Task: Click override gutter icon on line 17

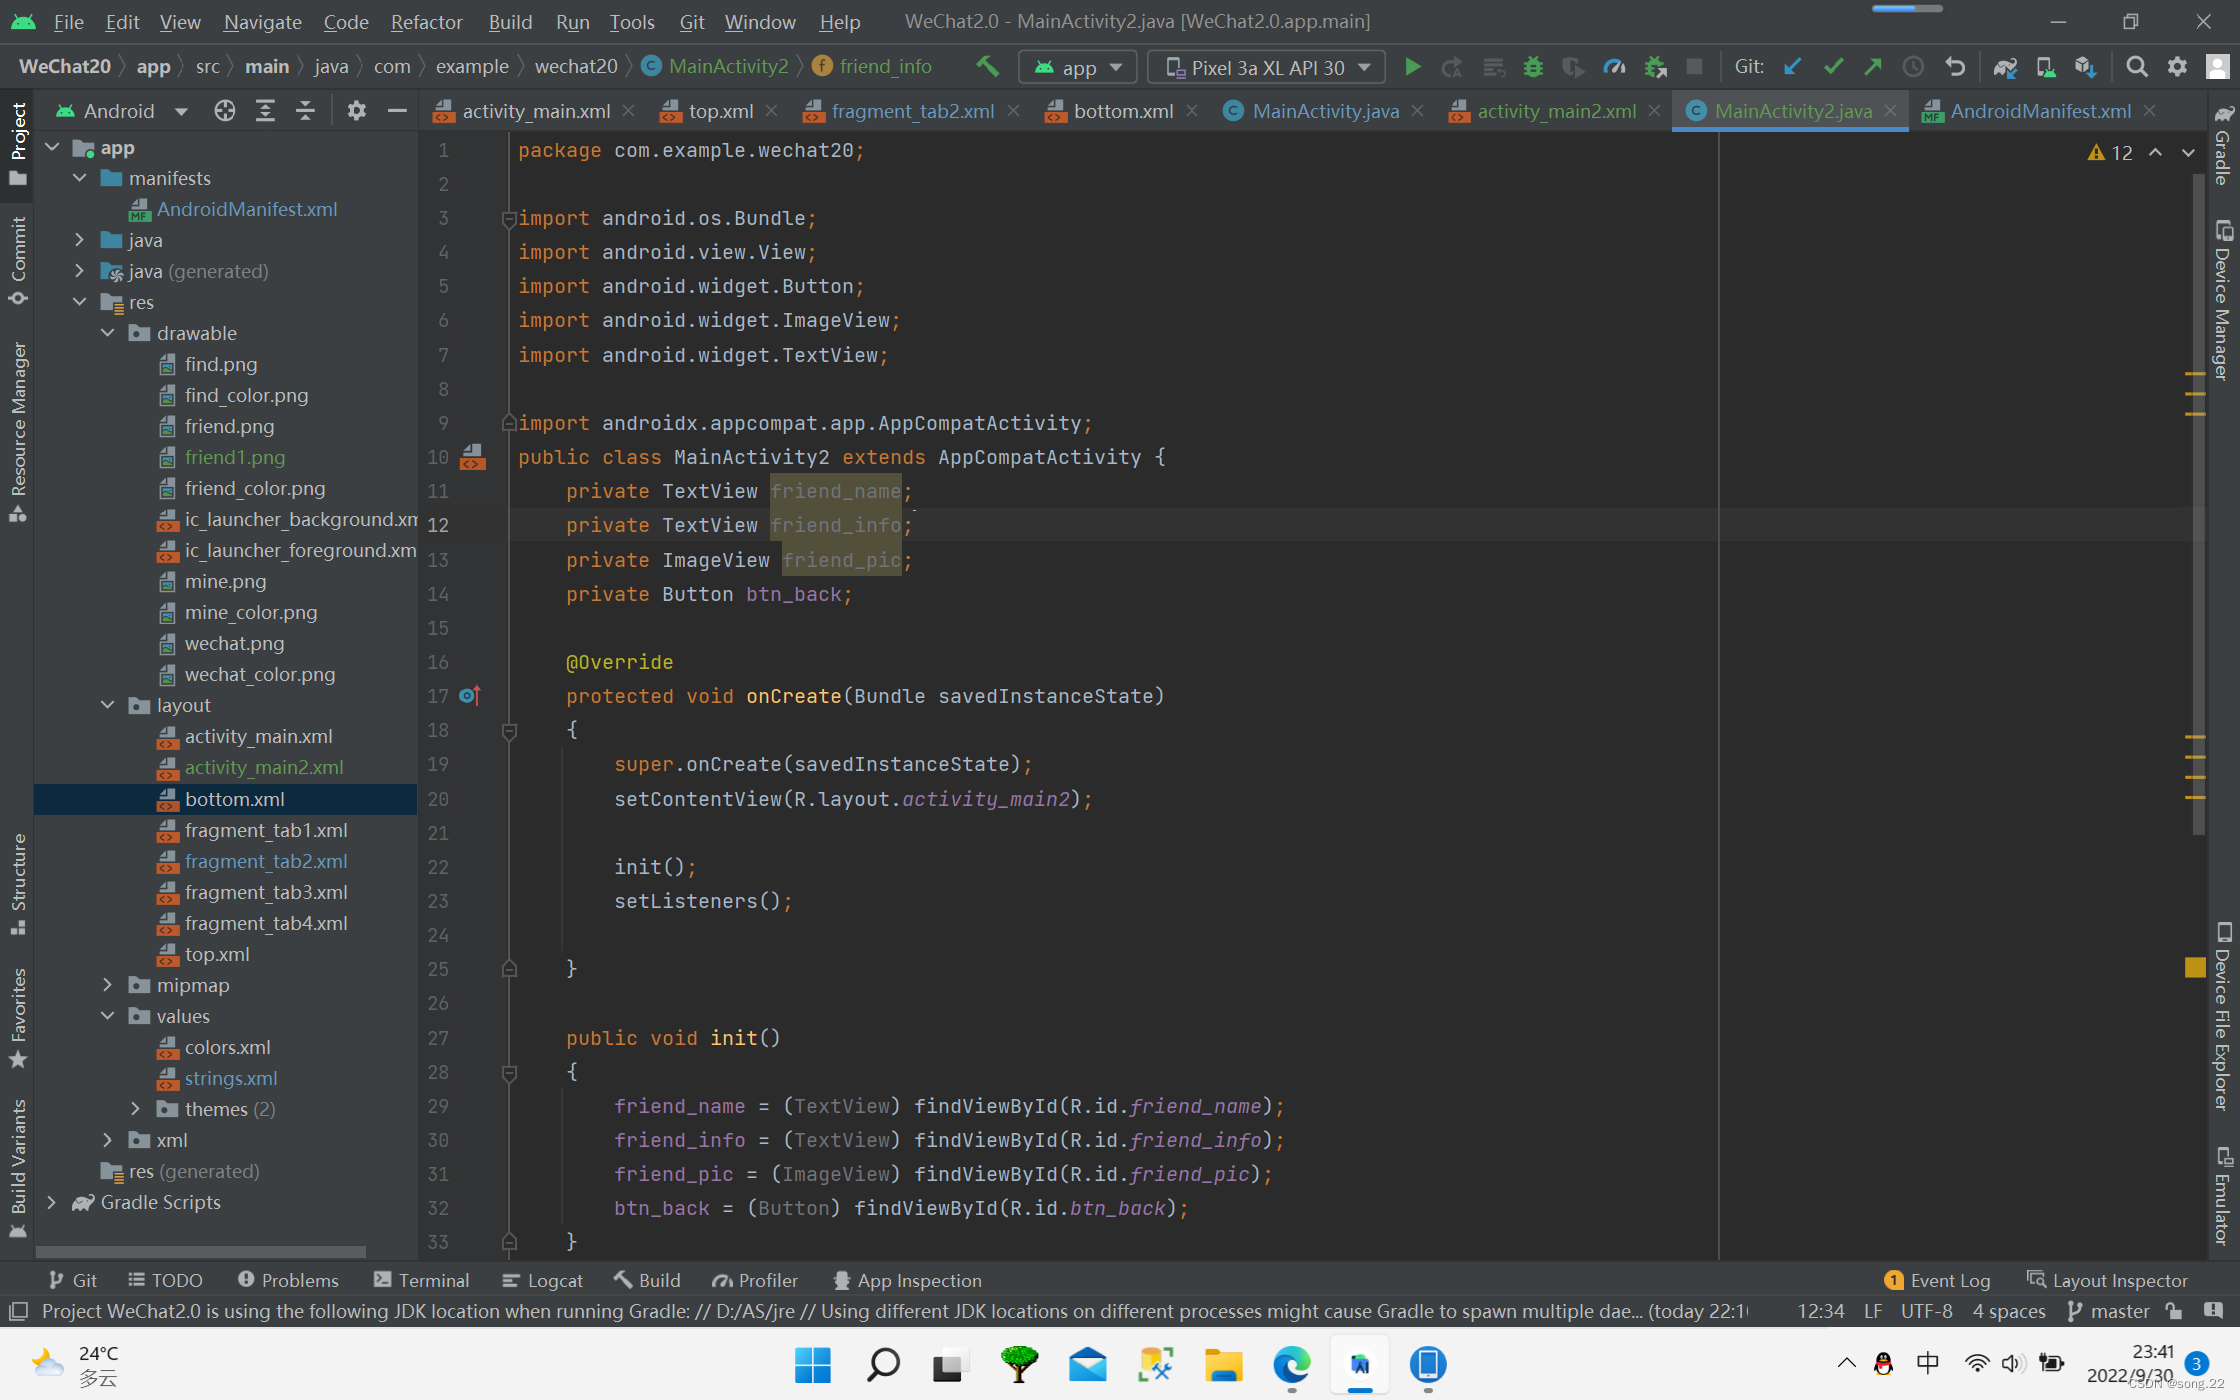Action: tap(470, 696)
